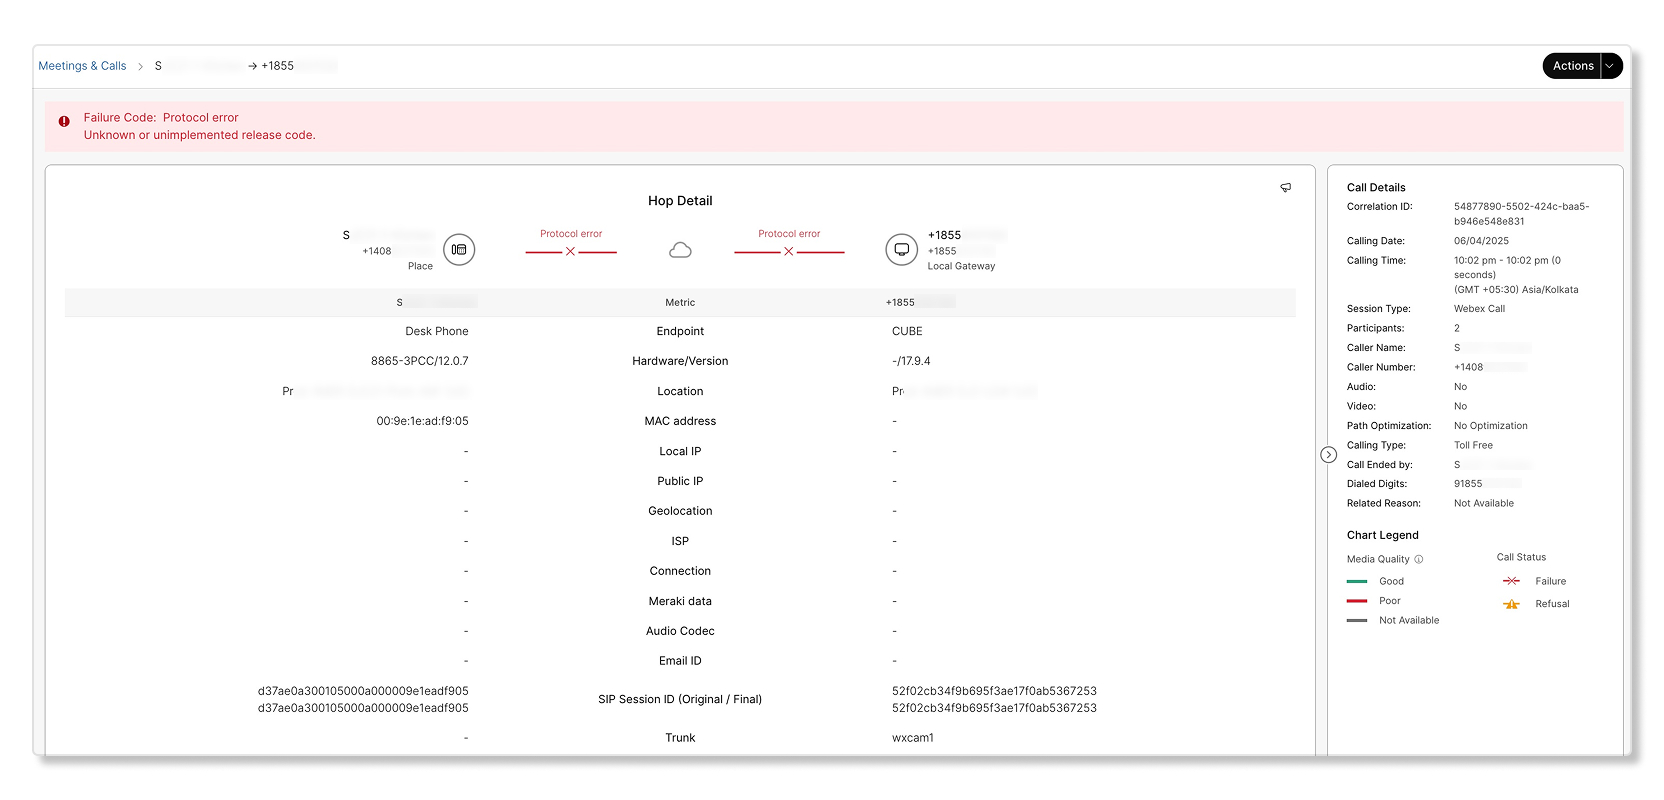Screen dimensions: 1664x800
Task: Click the first Protocol error X marker
Action: tap(570, 252)
